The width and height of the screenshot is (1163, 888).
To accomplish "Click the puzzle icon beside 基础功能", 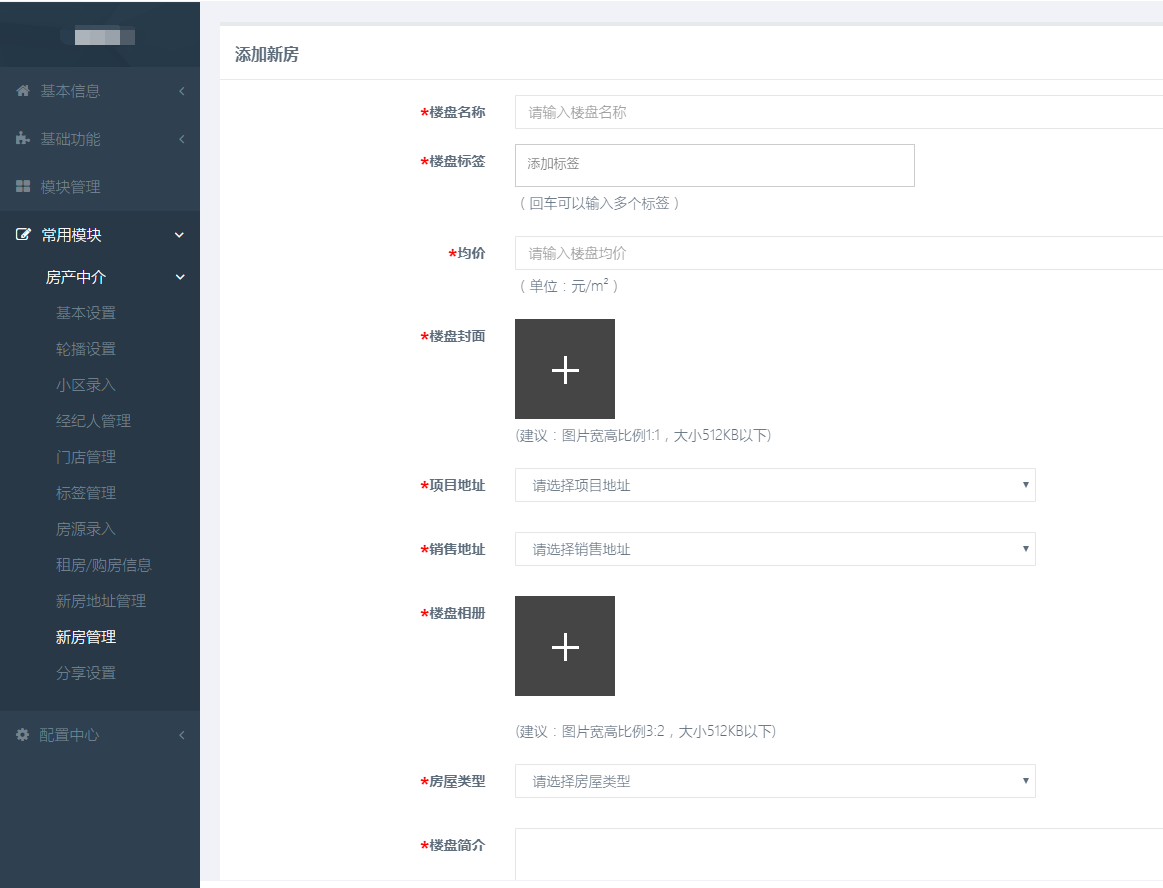I will click(x=23, y=139).
